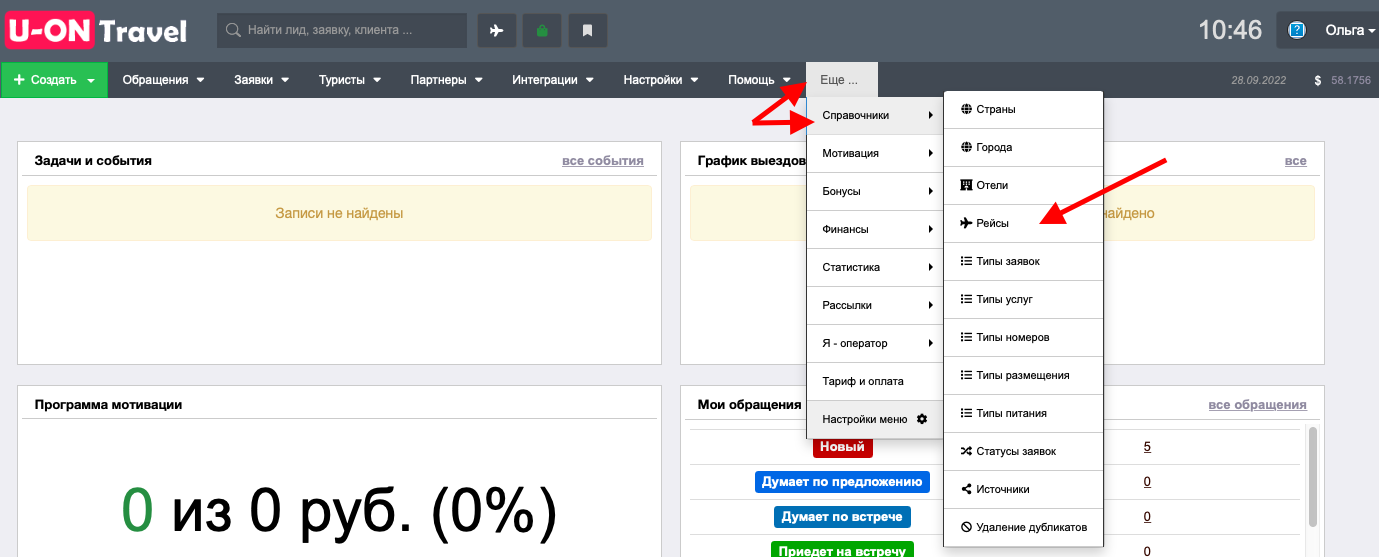The height and width of the screenshot is (557, 1379).
Task: Open the Еще ... menu
Action: point(842,80)
